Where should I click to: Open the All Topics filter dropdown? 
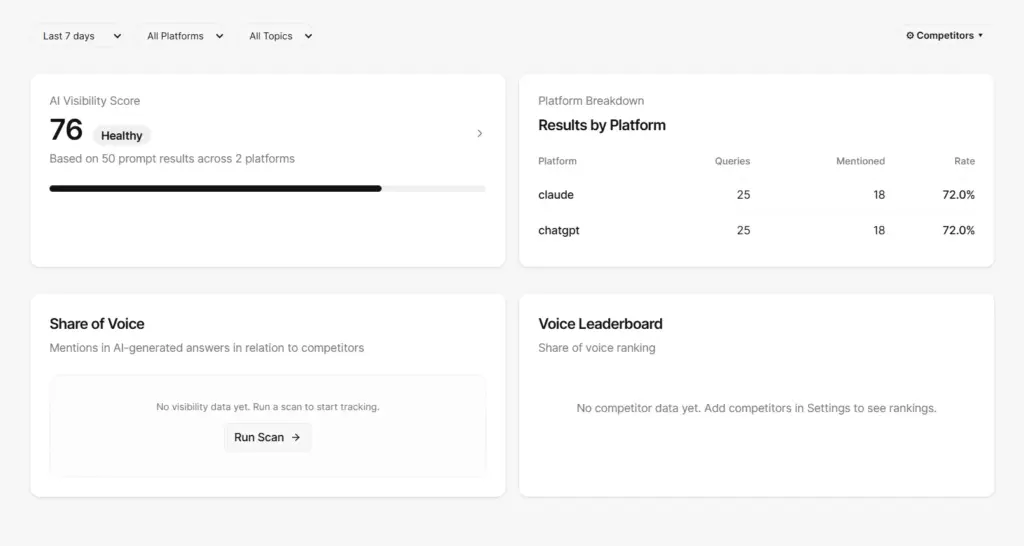[x=280, y=36]
